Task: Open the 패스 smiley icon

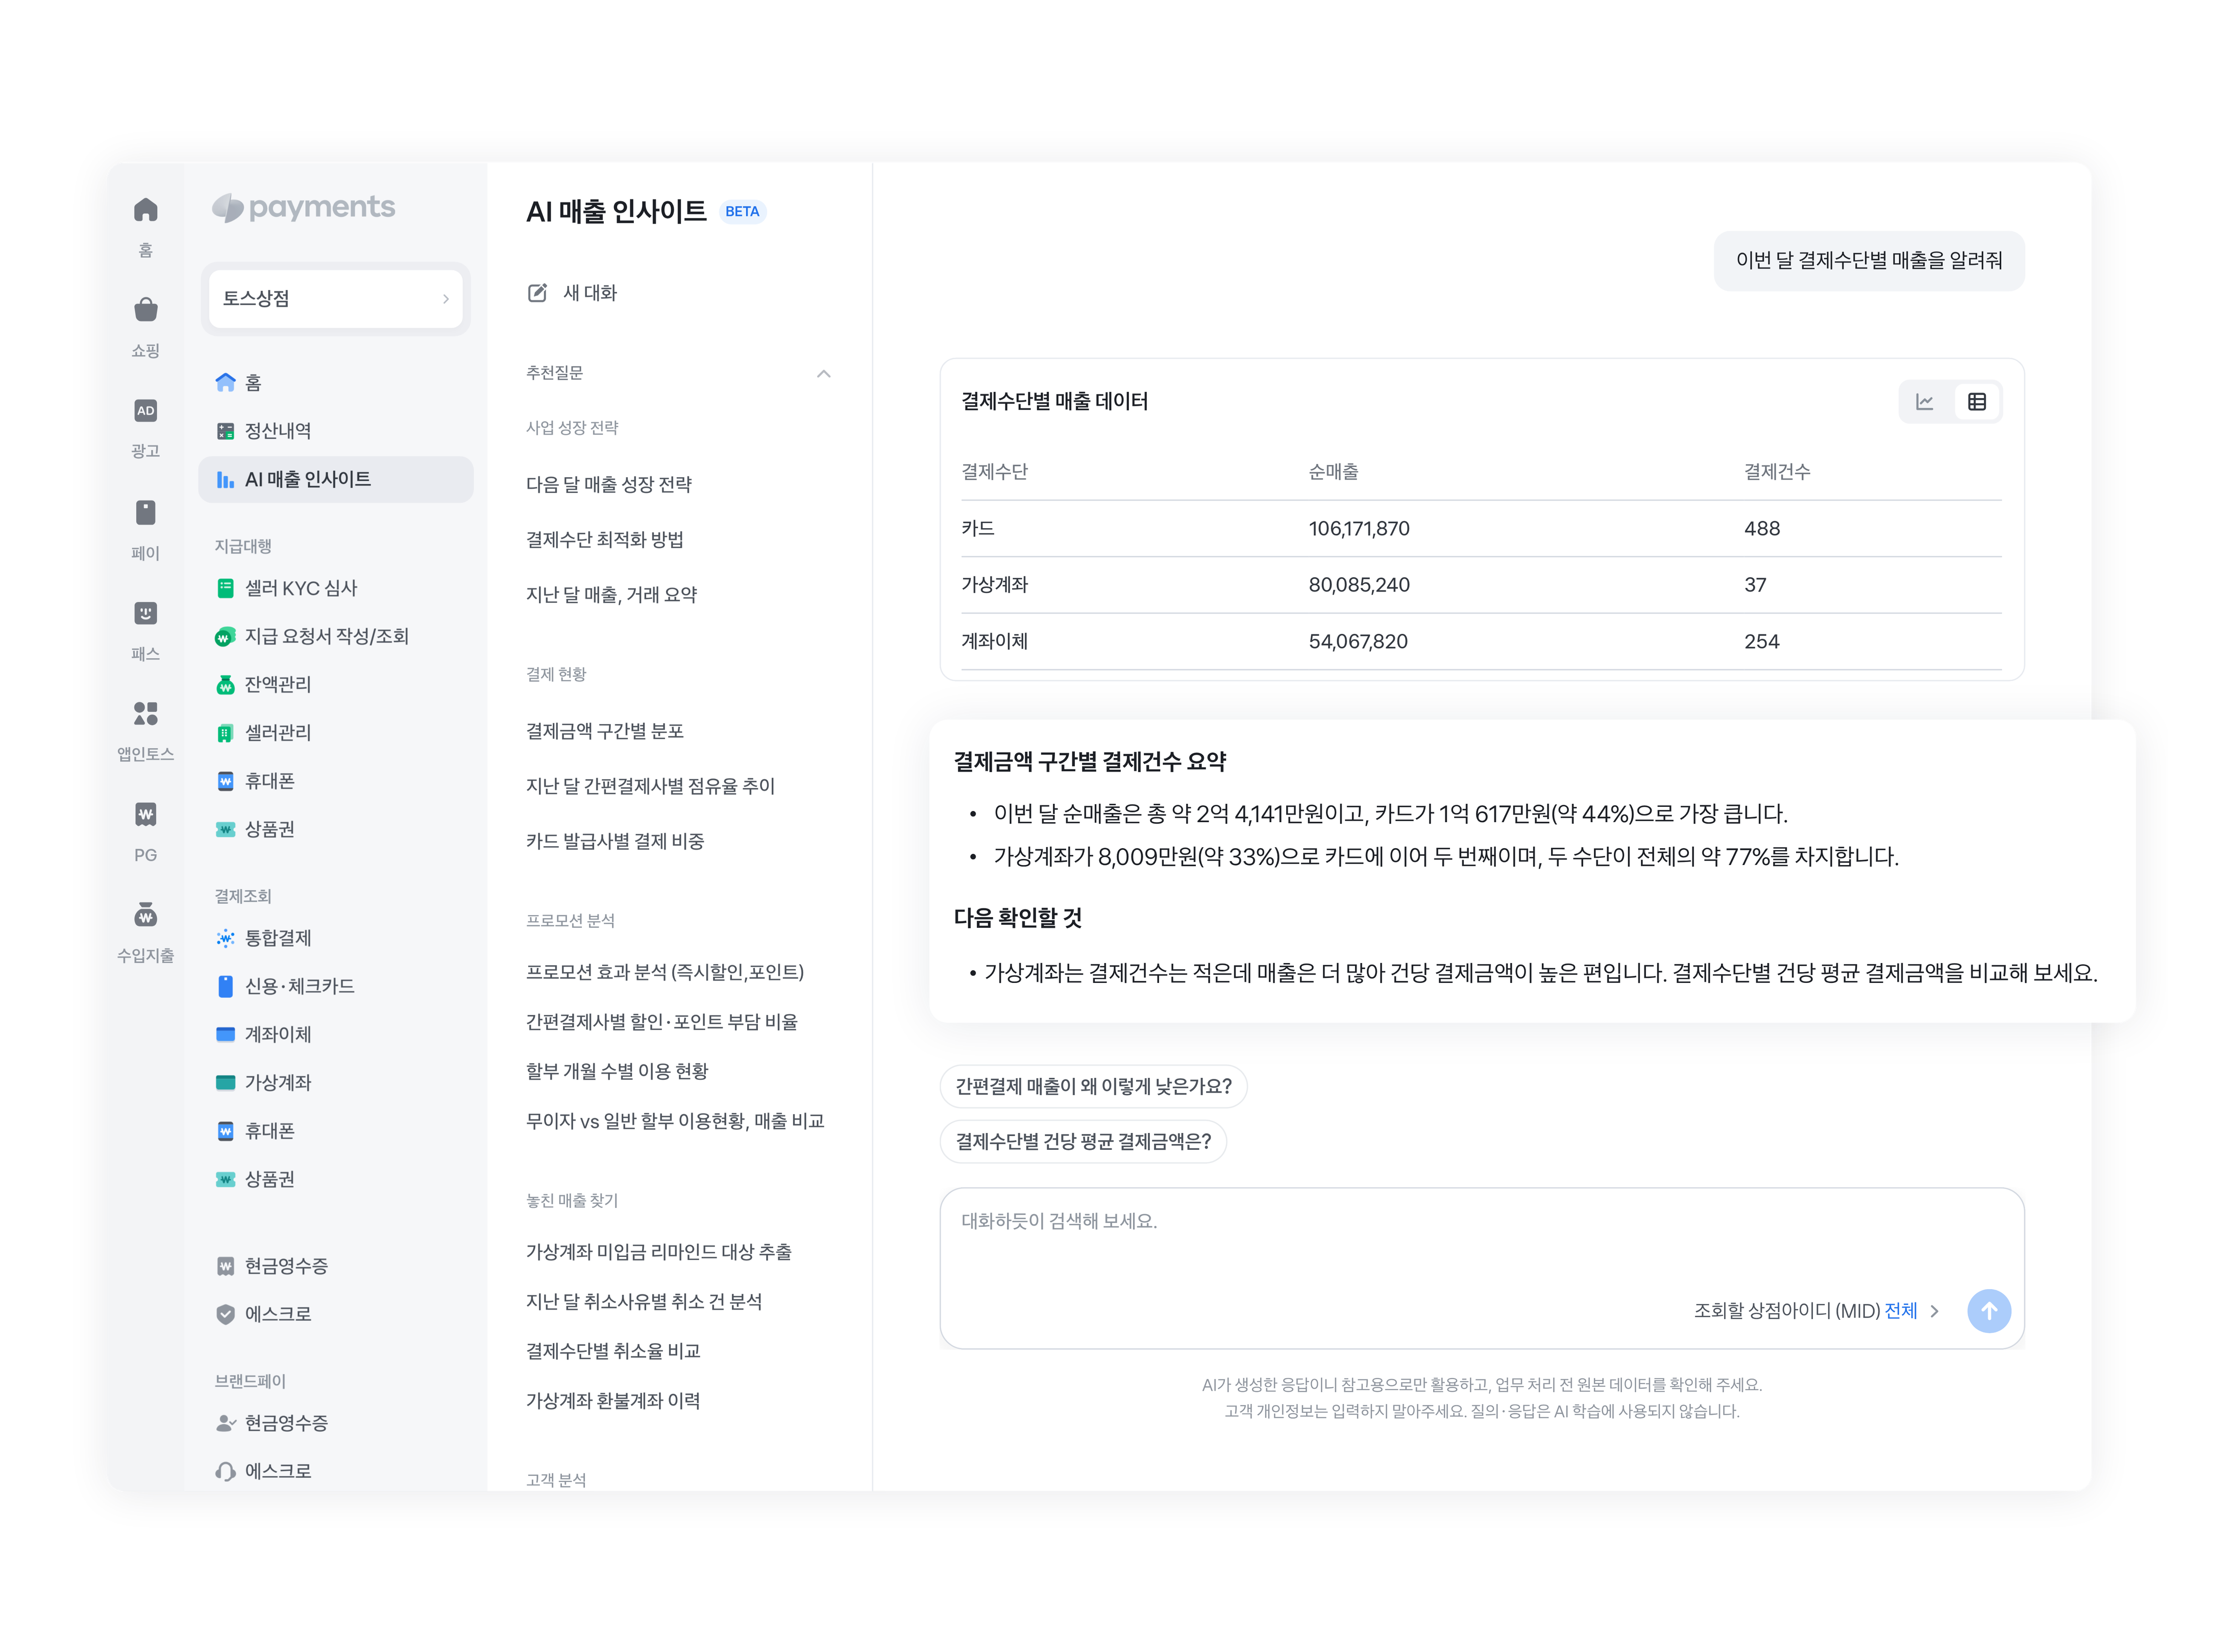Action: 146,613
